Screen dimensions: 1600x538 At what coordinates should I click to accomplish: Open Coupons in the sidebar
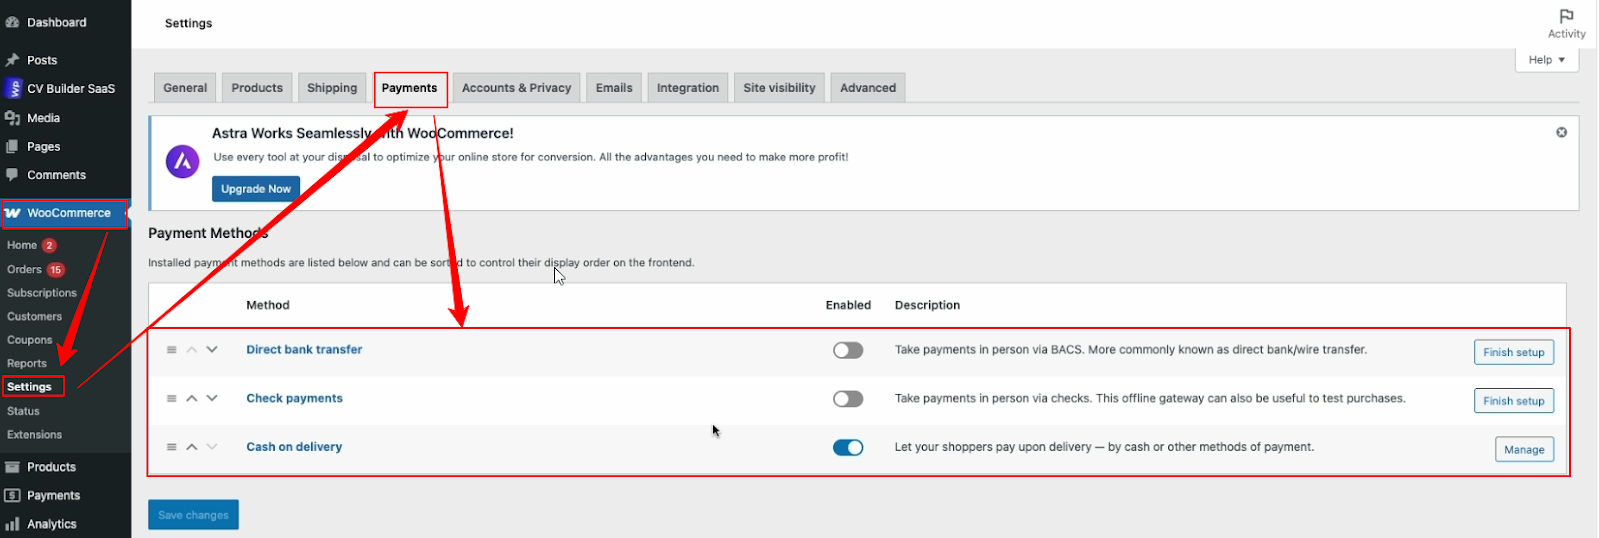(29, 340)
